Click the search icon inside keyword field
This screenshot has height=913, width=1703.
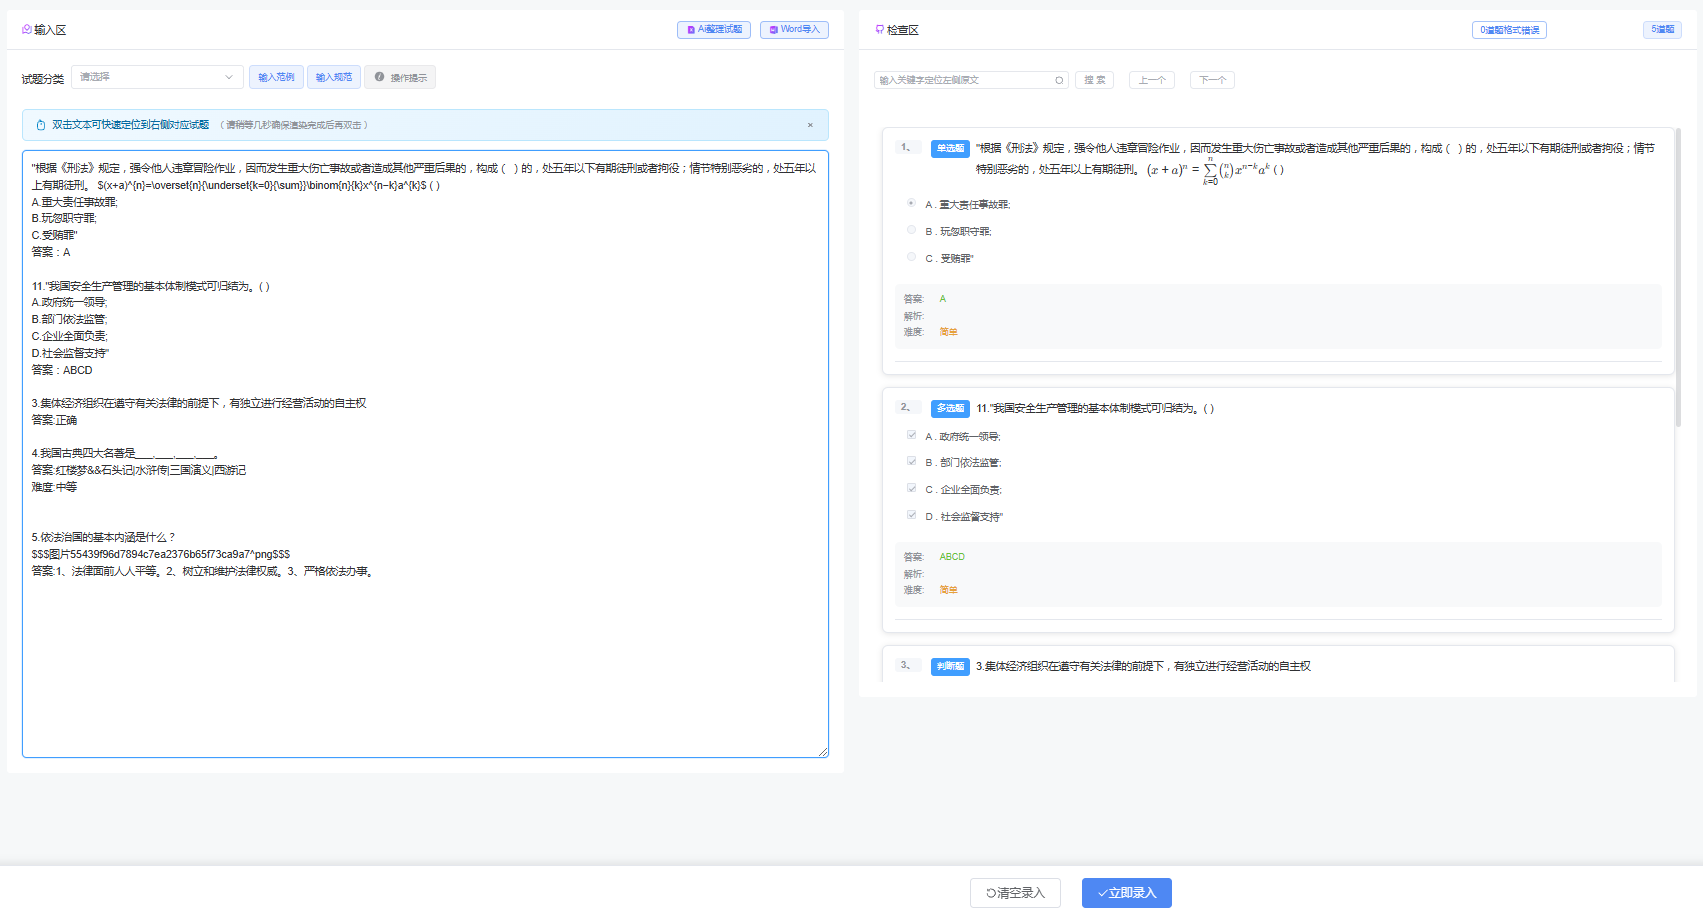click(x=1059, y=80)
